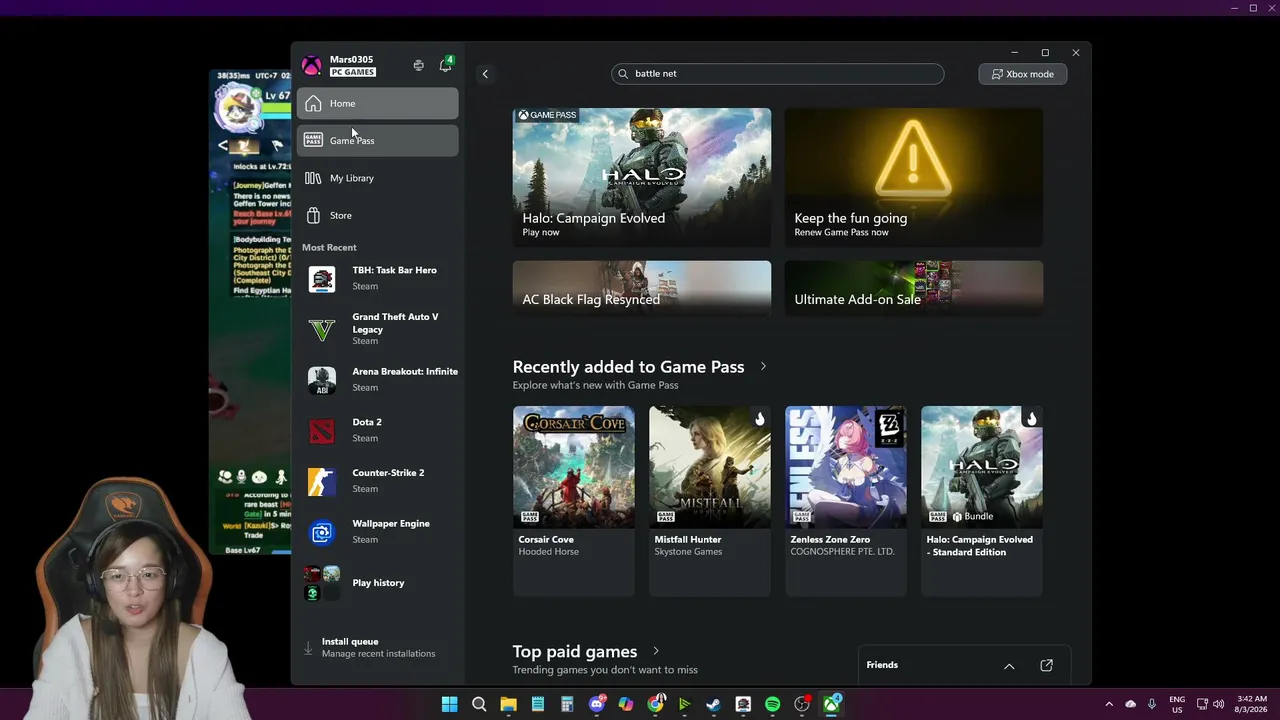The image size is (1280, 720).
Task: Open the Windows Start menu
Action: coord(449,704)
